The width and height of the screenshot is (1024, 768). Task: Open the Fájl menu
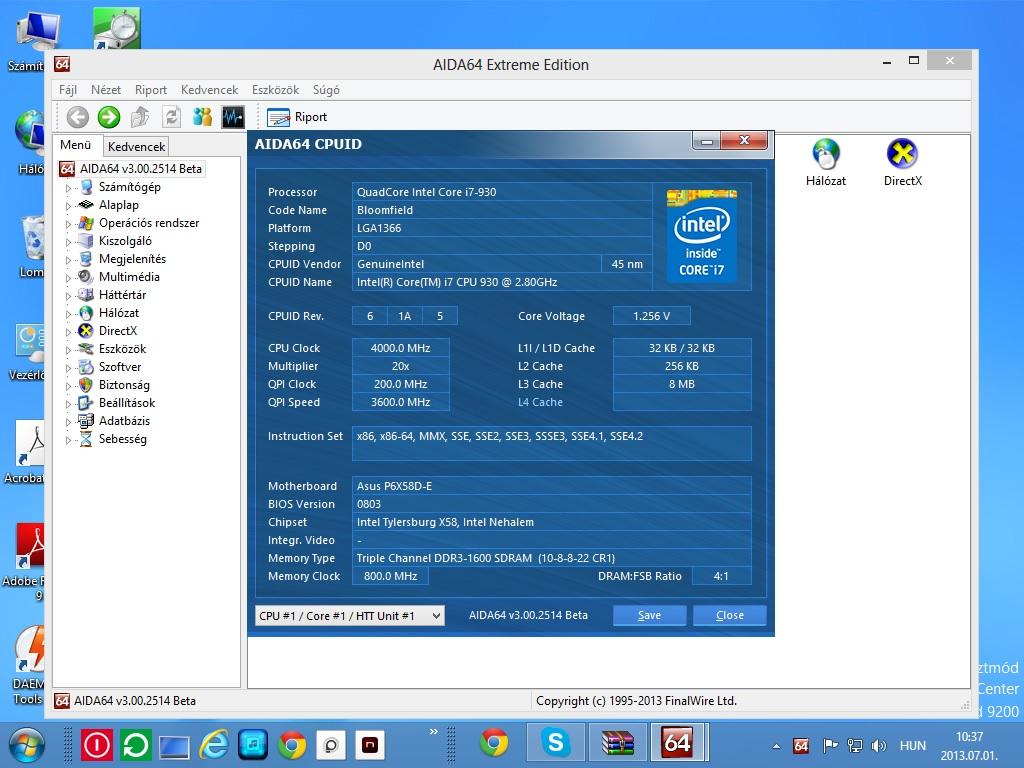(x=68, y=90)
